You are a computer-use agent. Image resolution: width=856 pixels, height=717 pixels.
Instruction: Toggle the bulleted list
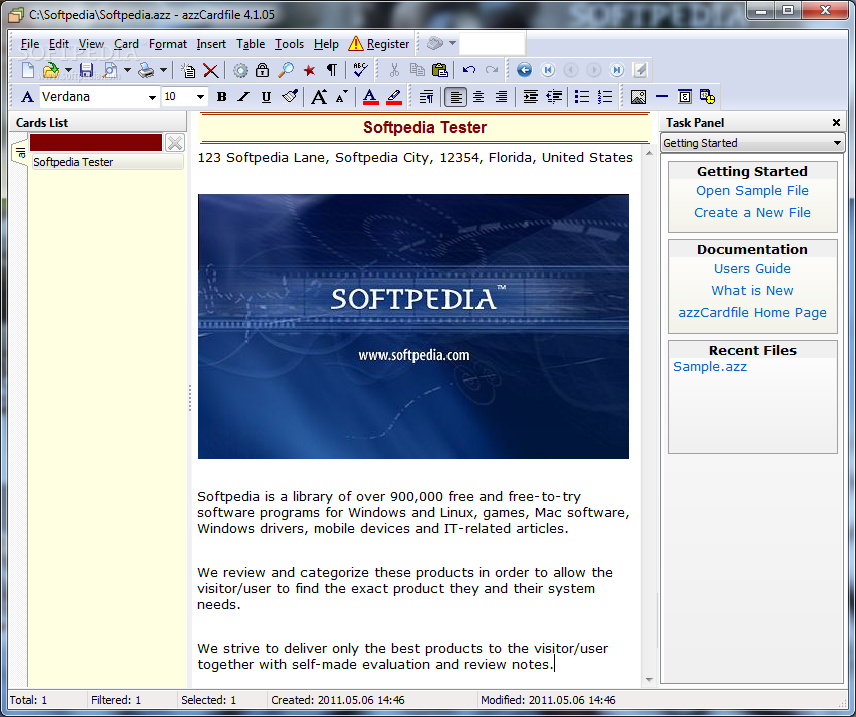coord(582,97)
